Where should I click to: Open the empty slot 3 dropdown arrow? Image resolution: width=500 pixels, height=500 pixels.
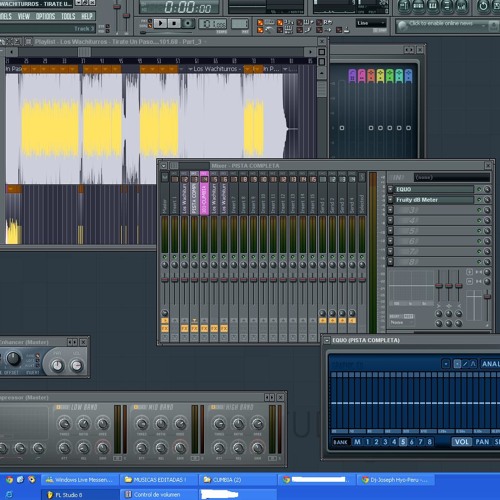[390, 210]
